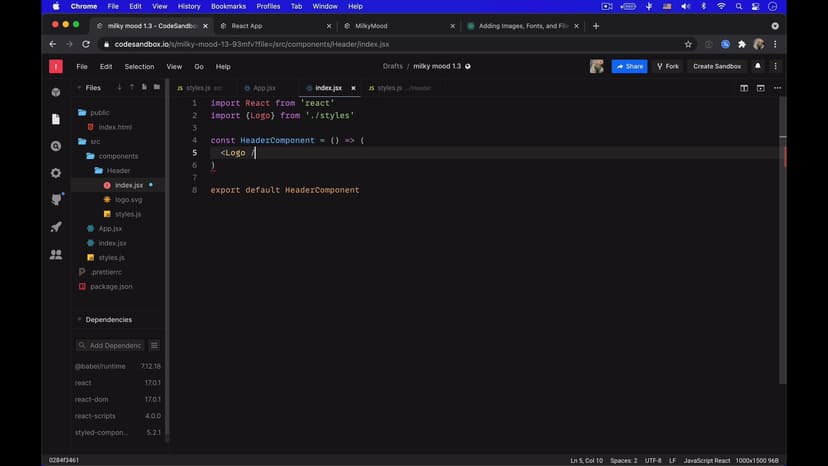Open the GitHub panel in sidebar
This screenshot has width=828, height=466.
click(56, 200)
